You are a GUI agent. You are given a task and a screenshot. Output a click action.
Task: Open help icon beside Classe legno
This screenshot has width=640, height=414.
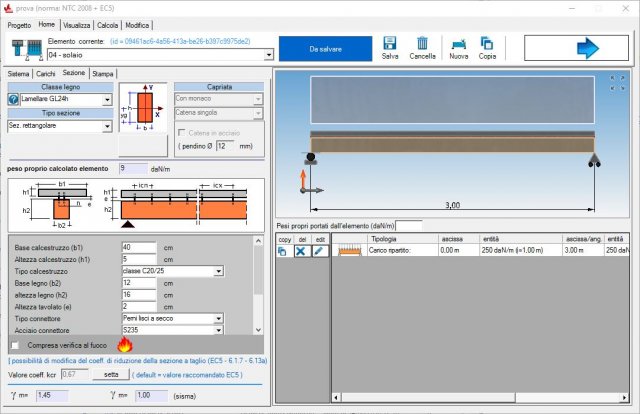13,100
